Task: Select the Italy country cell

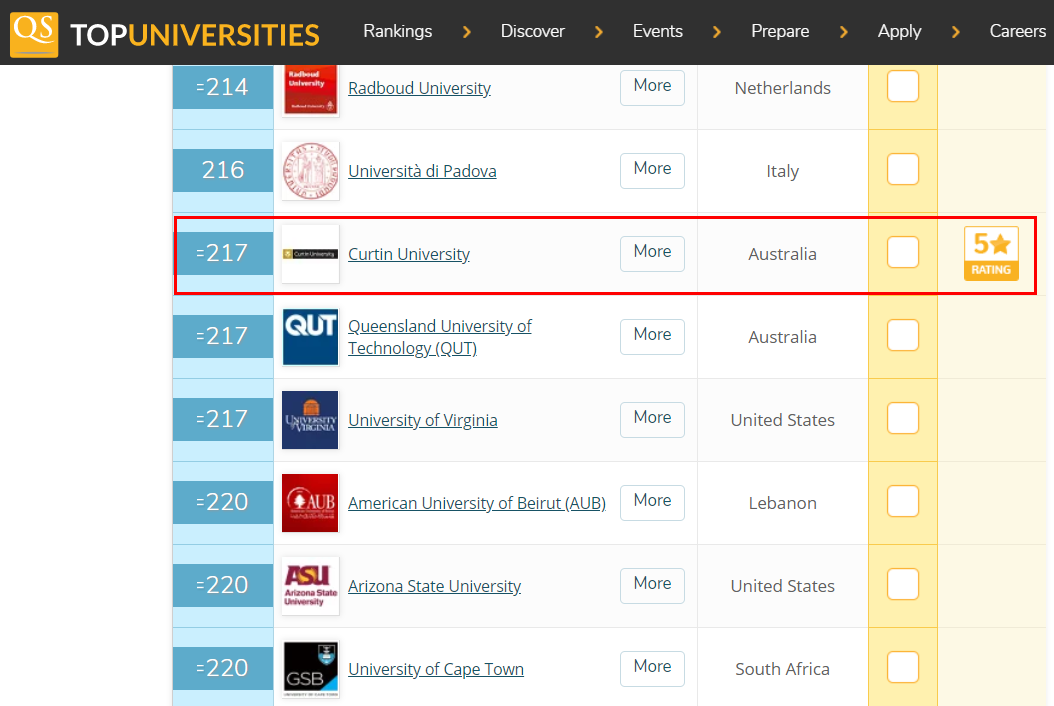Action: (x=782, y=171)
